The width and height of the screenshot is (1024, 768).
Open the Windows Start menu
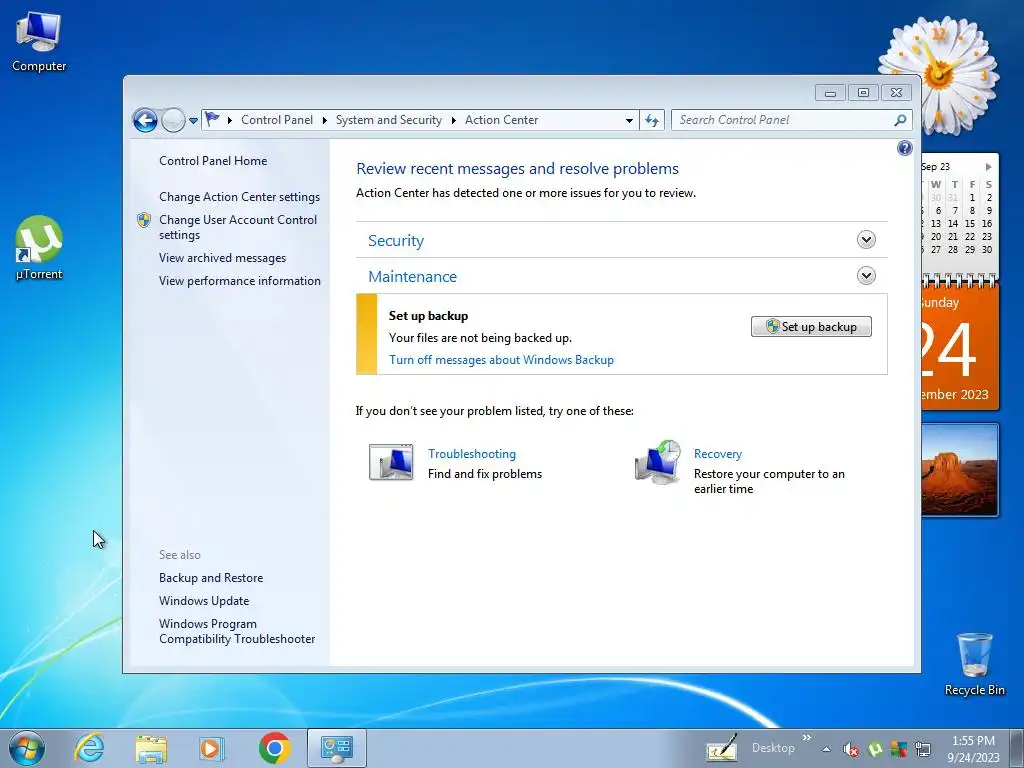coord(26,748)
